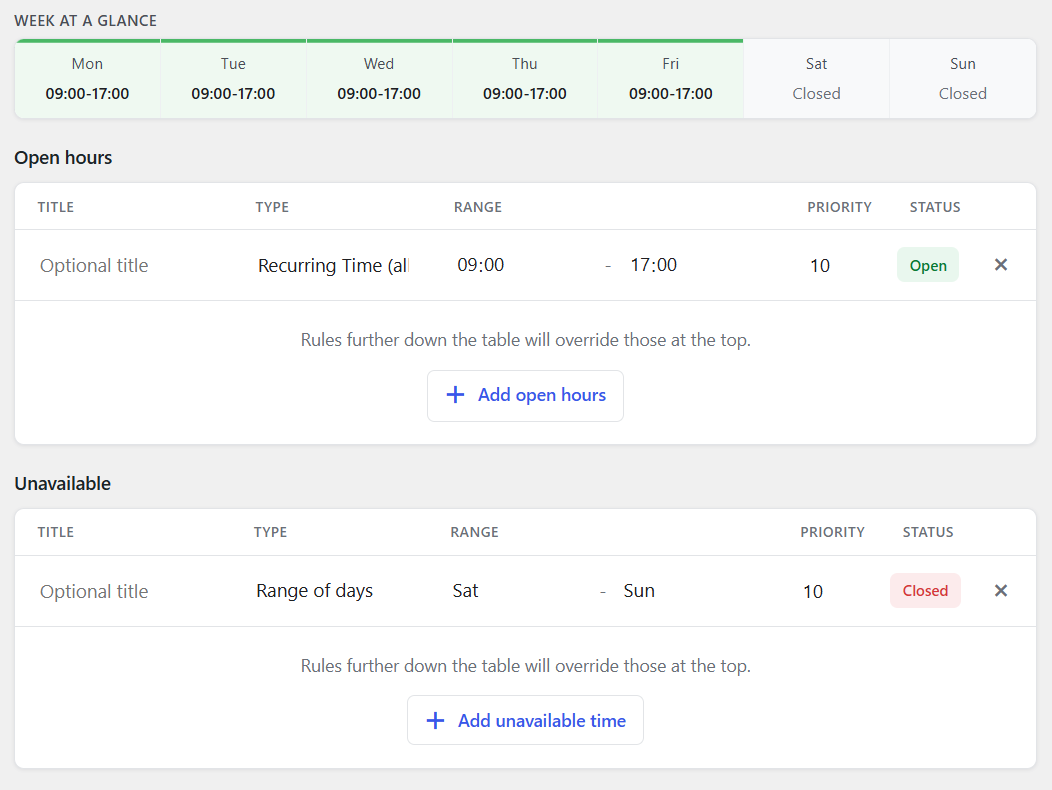Click the plus icon beside Add open hours

click(455, 395)
